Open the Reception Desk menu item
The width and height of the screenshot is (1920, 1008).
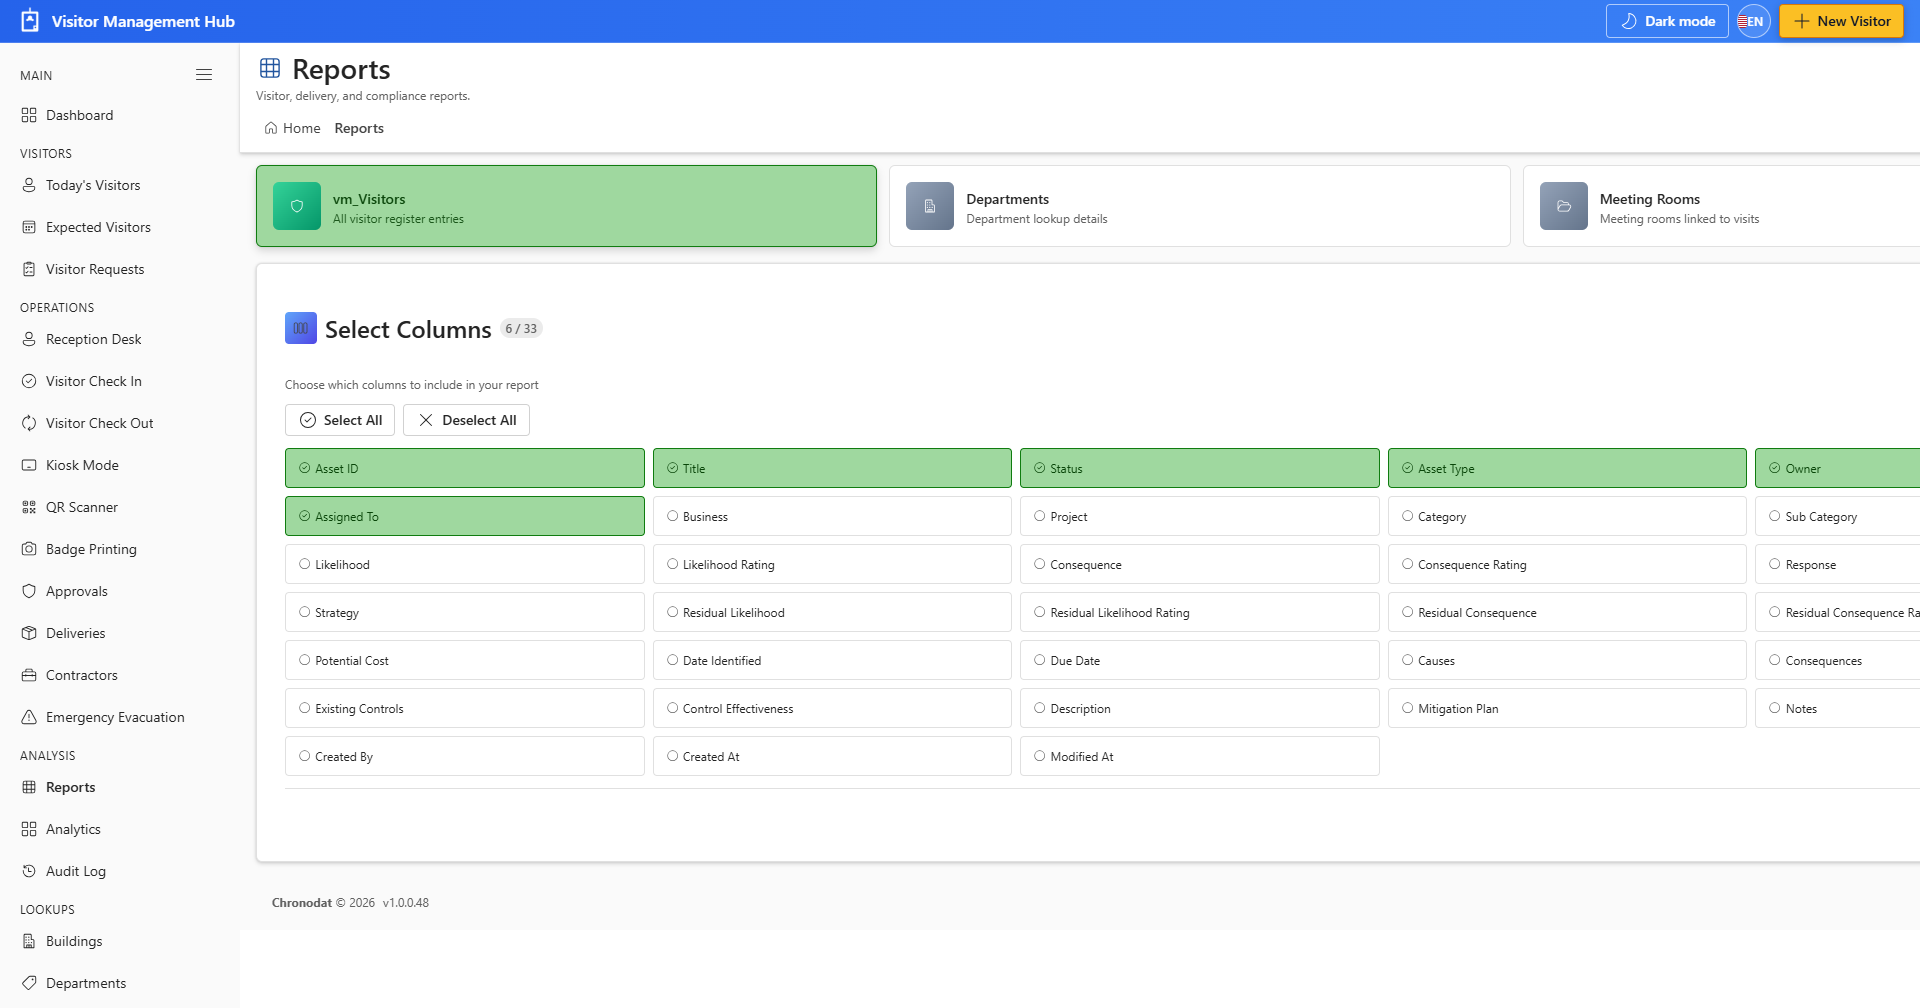click(x=120, y=339)
